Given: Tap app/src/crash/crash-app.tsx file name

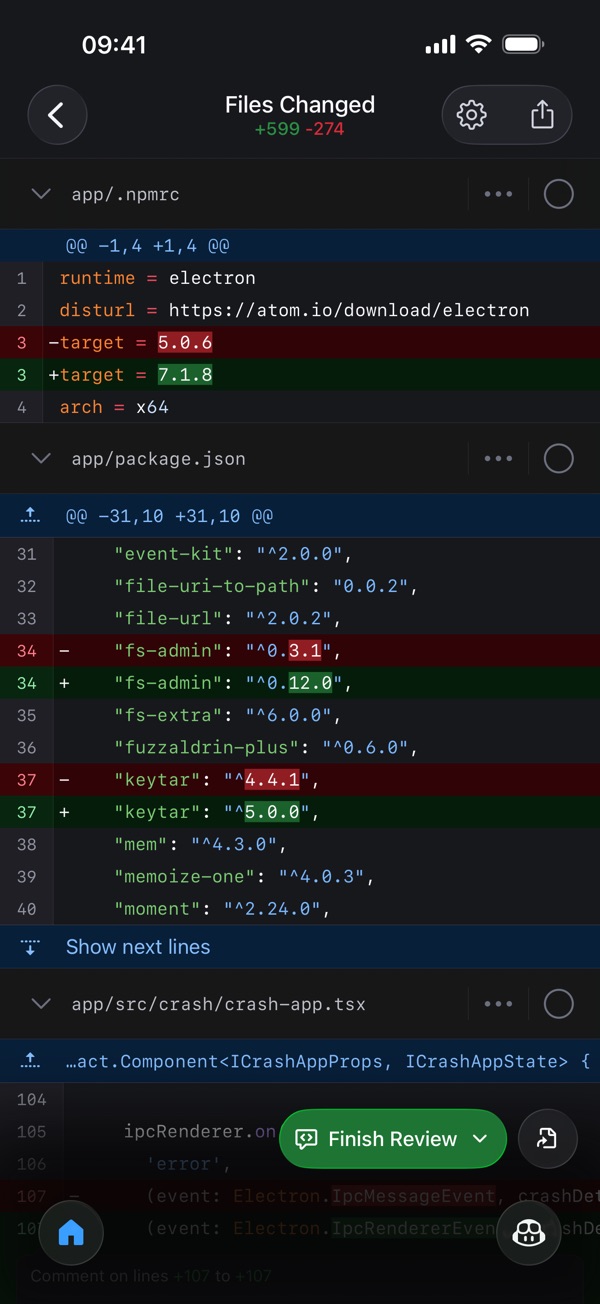Looking at the screenshot, I should [x=218, y=1003].
